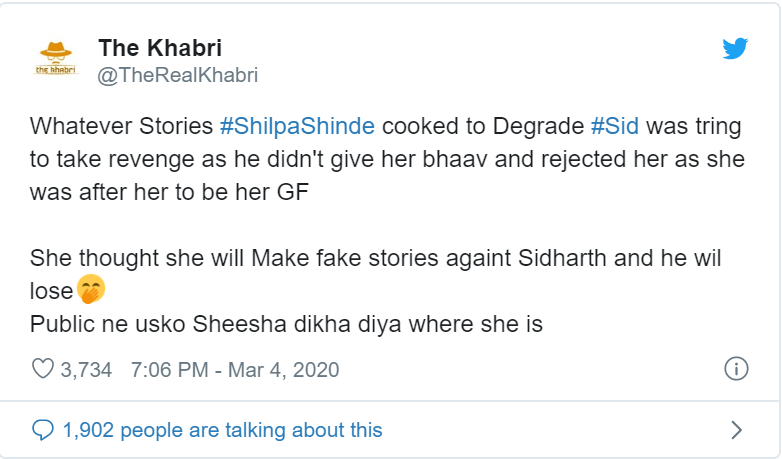
Task: Click the 'was after her to be her GF' line
Action: [169, 192]
